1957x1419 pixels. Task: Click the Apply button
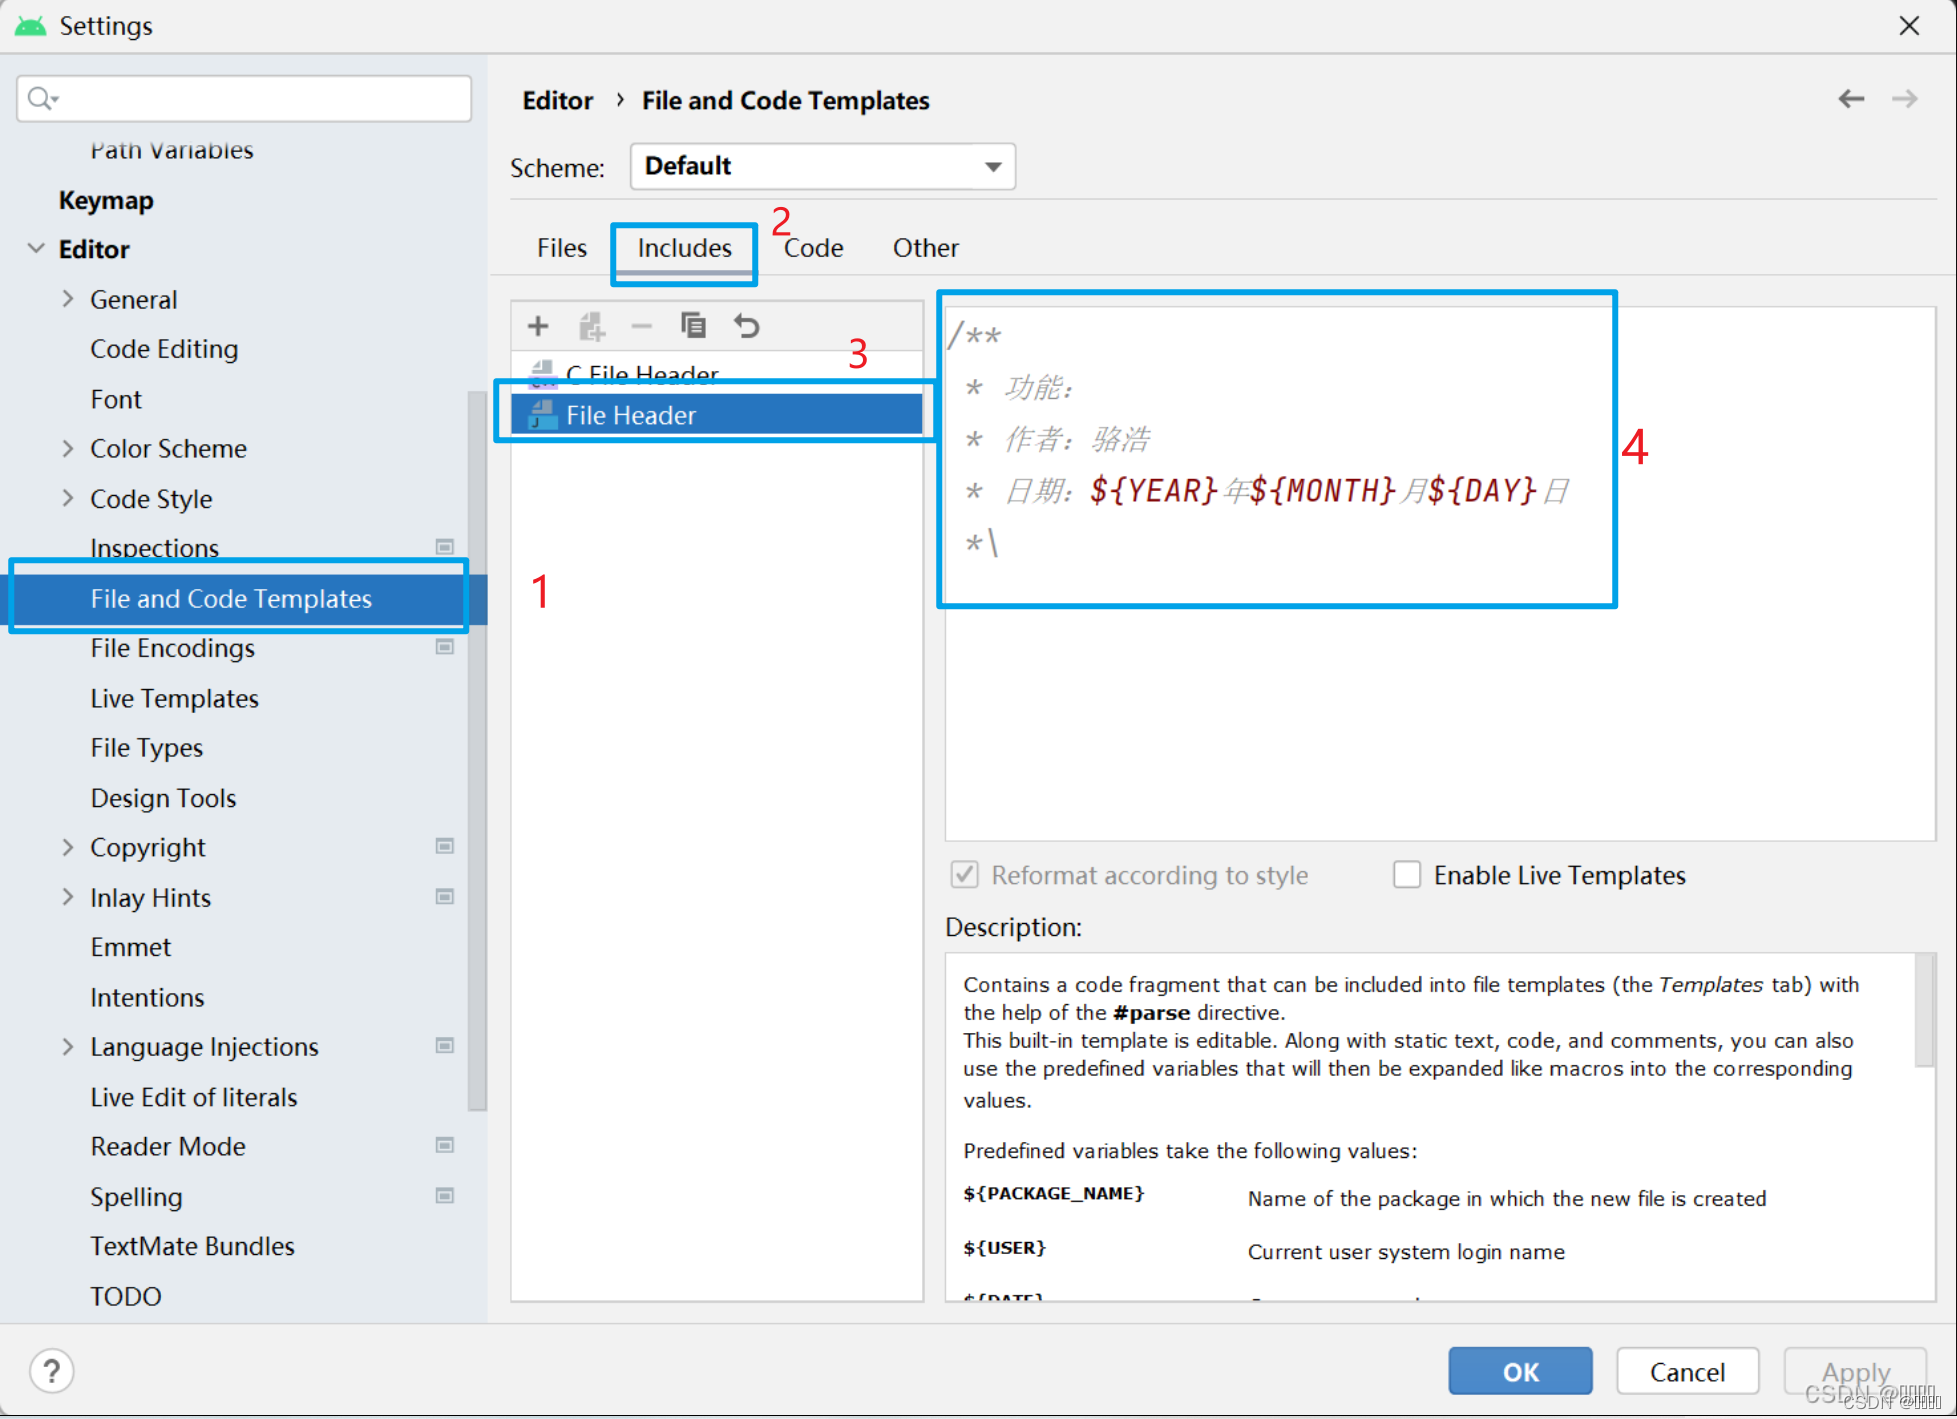1855,1371
